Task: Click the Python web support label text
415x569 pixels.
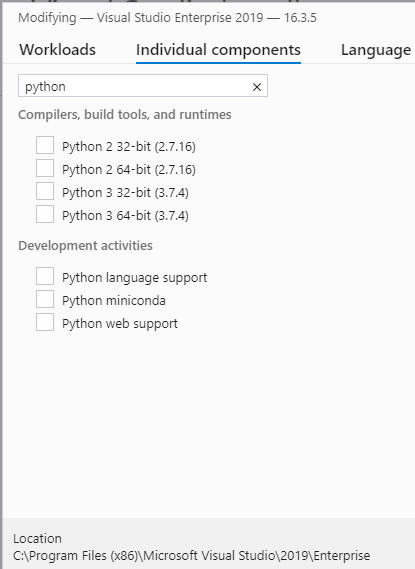Action: 120,324
